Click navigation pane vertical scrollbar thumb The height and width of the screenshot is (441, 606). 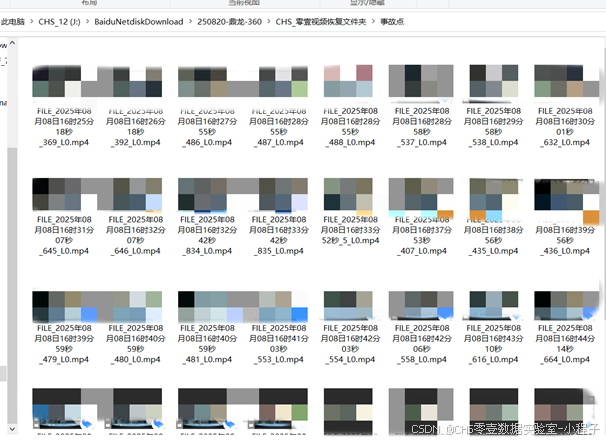click(x=12, y=285)
